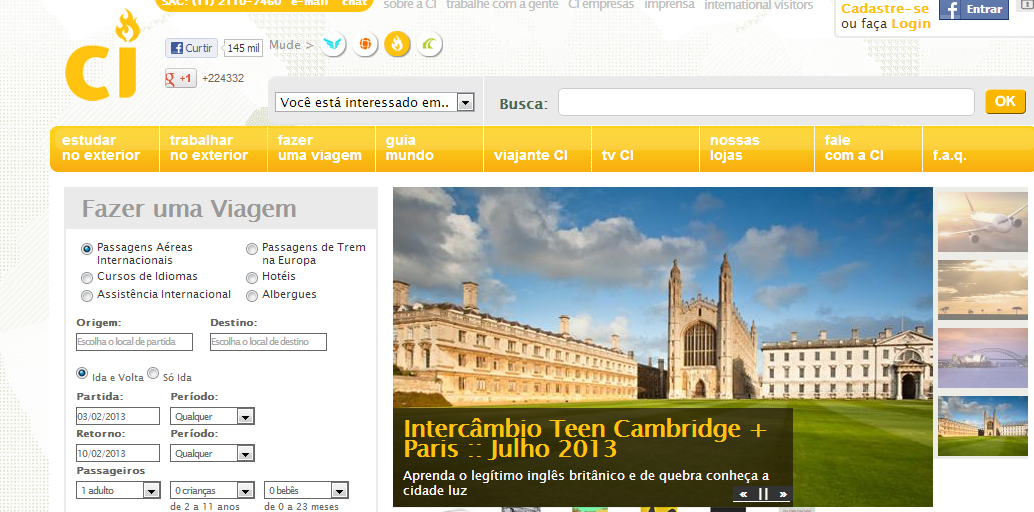
Task: Open 'imprensa' link
Action: [669, 5]
